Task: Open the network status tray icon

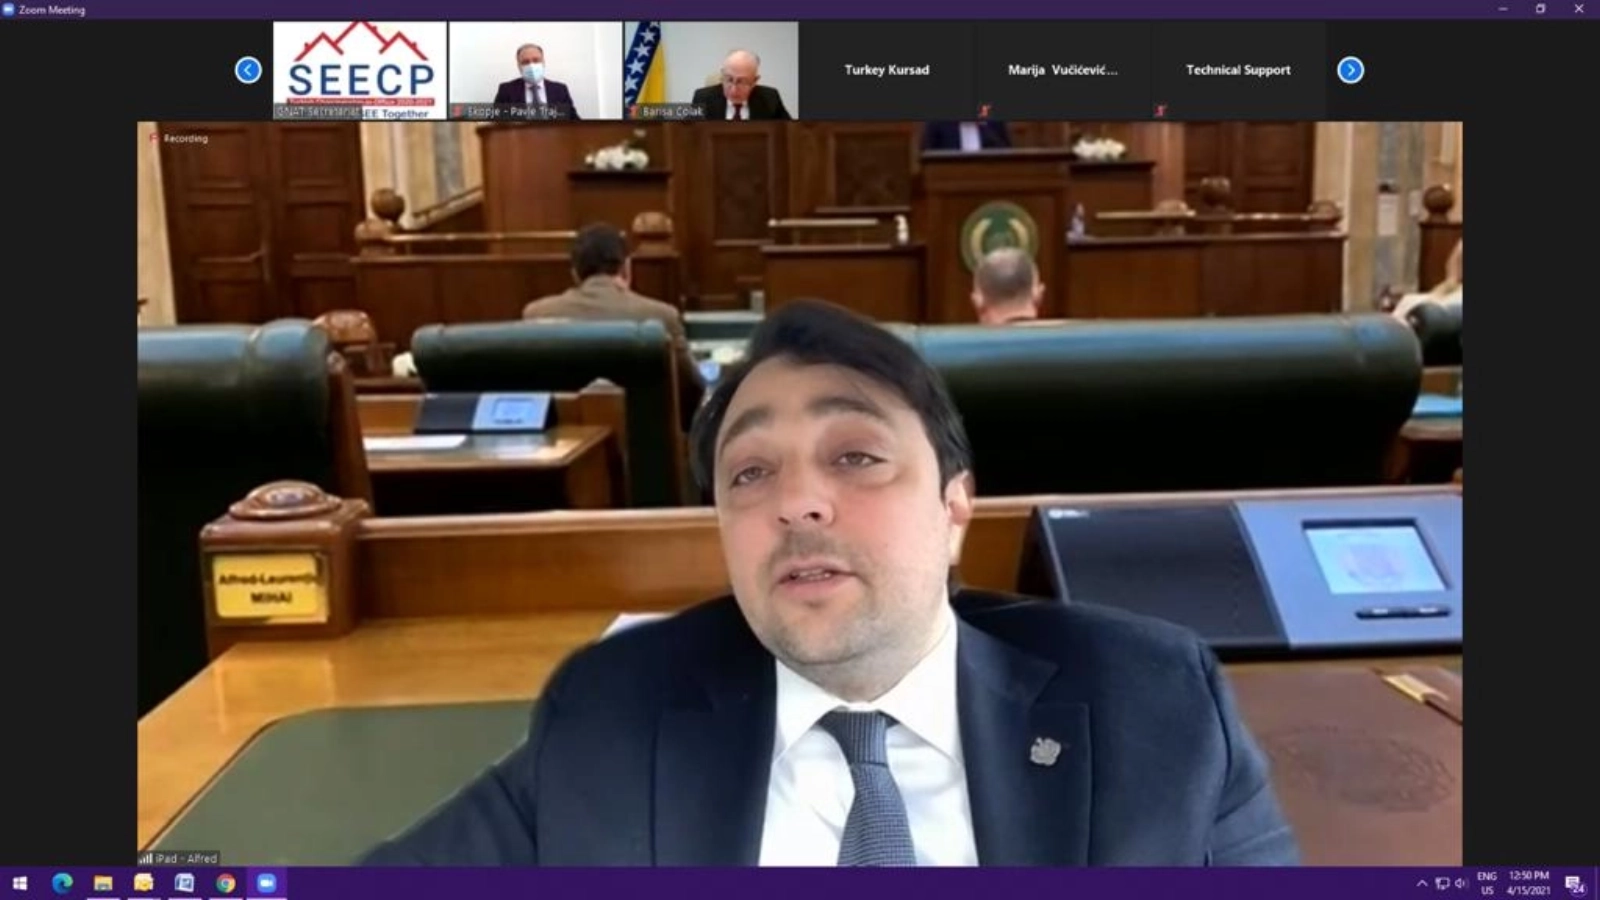Action: click(1442, 883)
